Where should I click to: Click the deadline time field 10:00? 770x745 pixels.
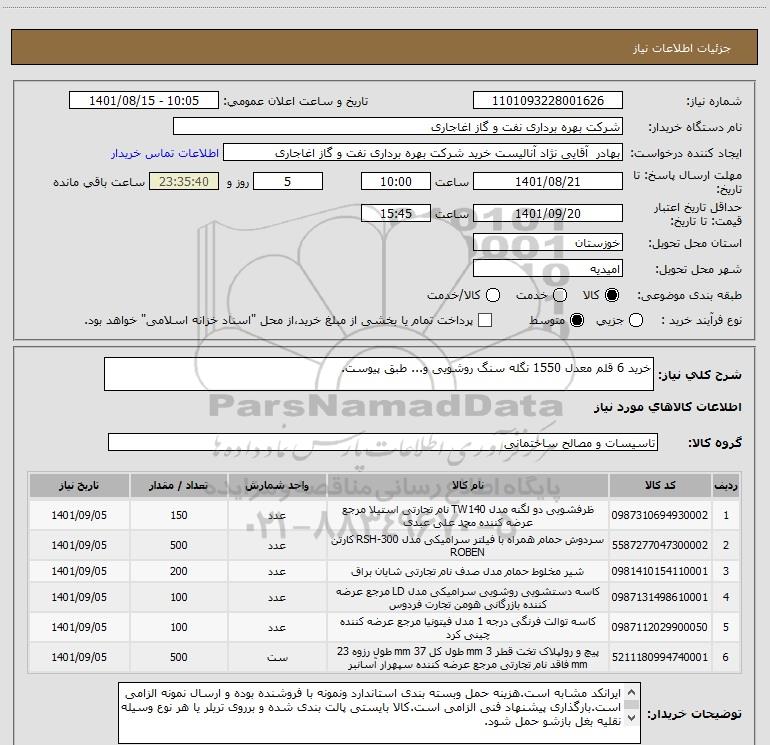[396, 181]
